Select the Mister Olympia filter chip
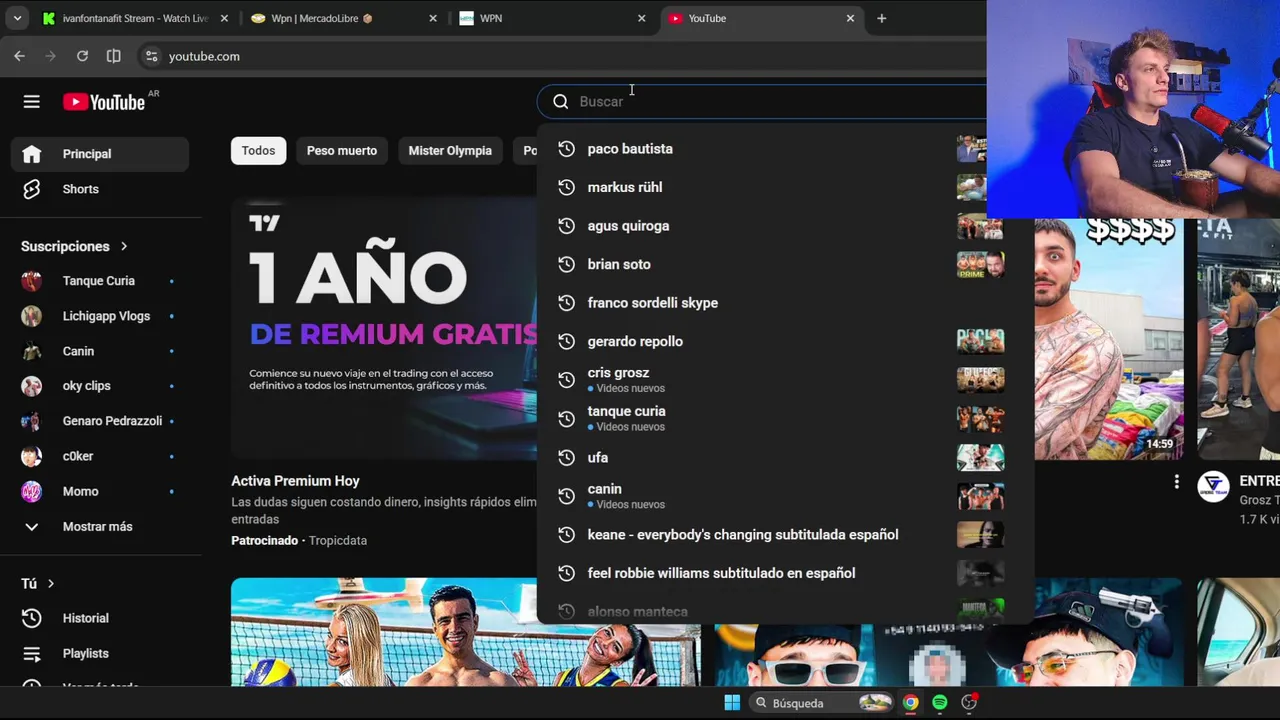This screenshot has height=720, width=1280. [450, 151]
